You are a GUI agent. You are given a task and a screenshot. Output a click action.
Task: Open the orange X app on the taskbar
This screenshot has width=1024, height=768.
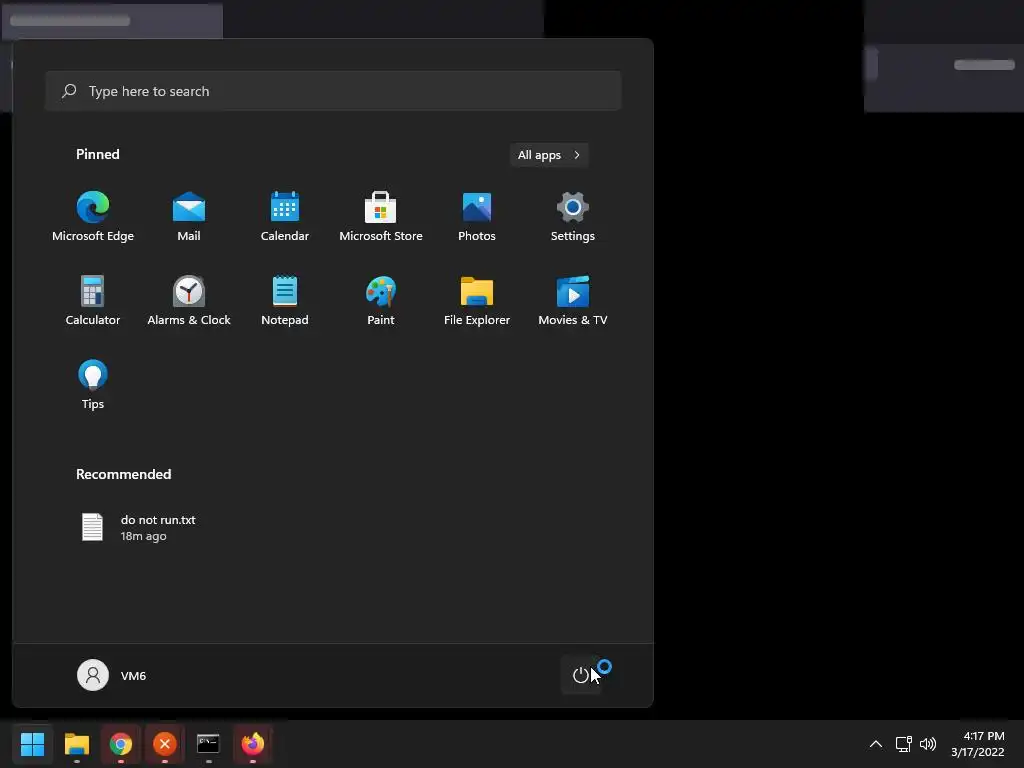click(x=165, y=744)
